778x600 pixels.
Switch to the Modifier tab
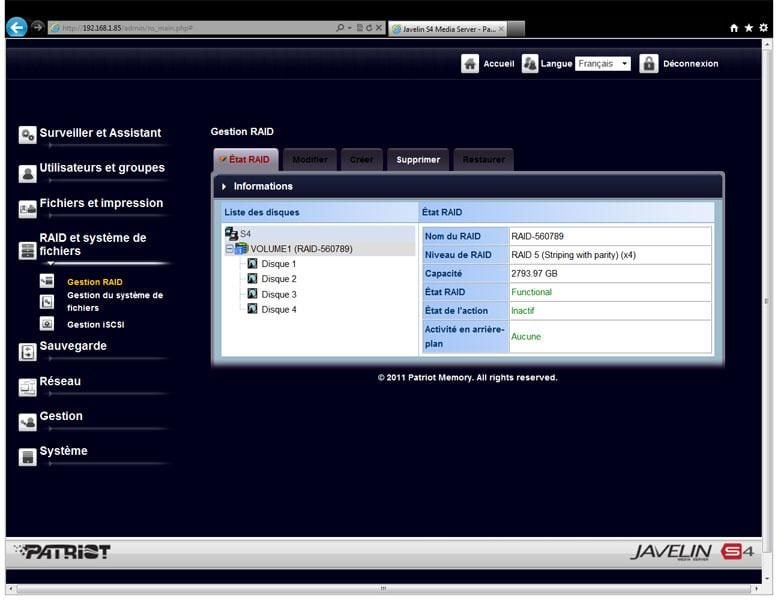(x=309, y=160)
